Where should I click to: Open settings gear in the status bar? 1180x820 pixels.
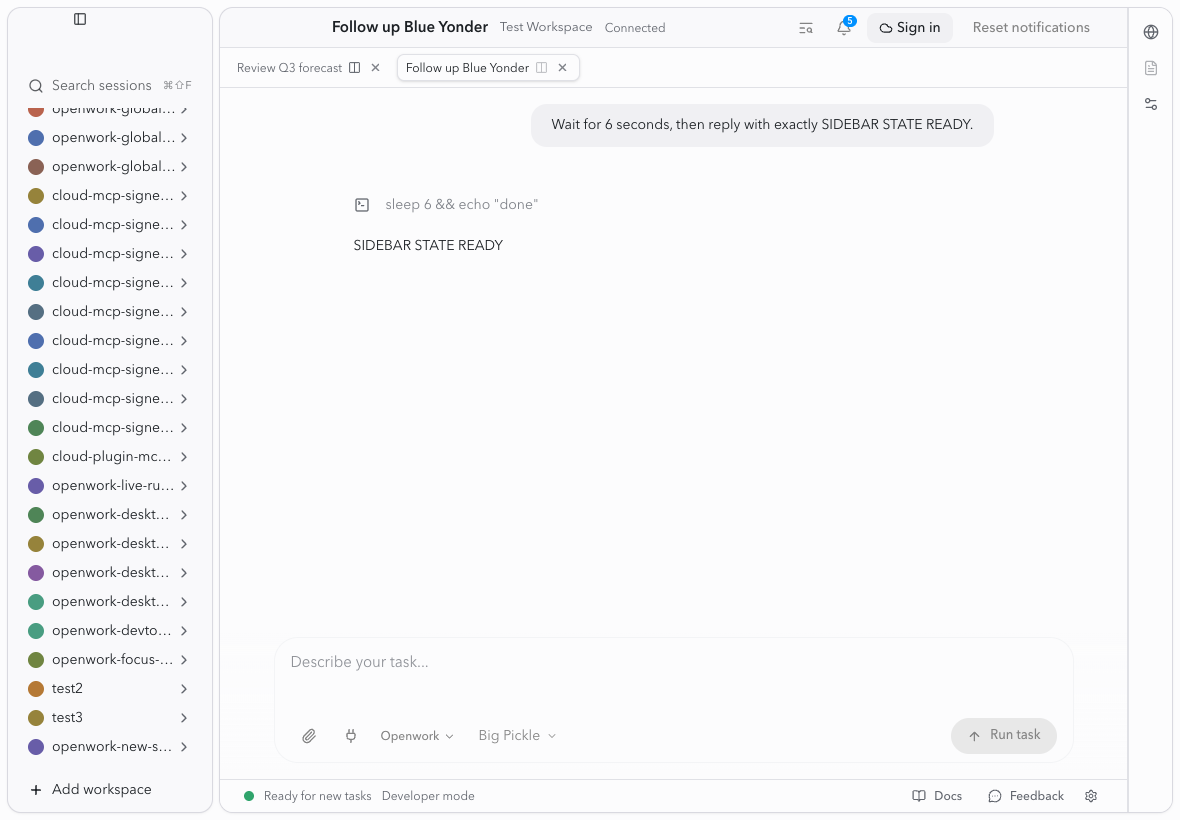pos(1091,796)
